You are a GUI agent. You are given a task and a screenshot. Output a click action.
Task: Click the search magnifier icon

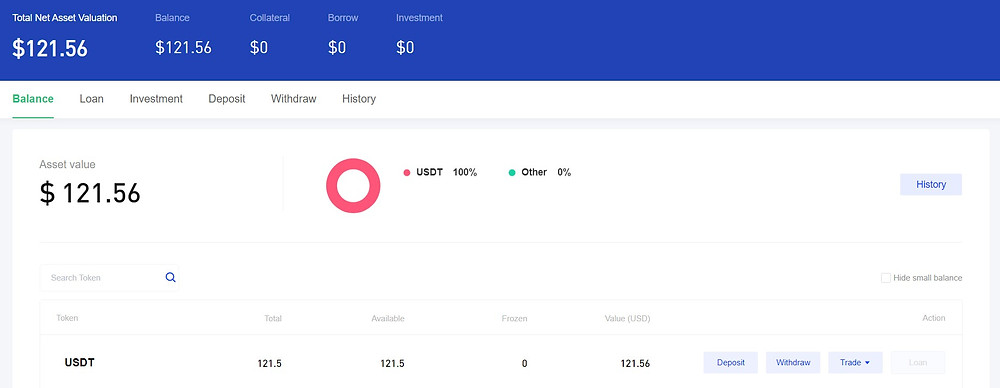(x=170, y=277)
